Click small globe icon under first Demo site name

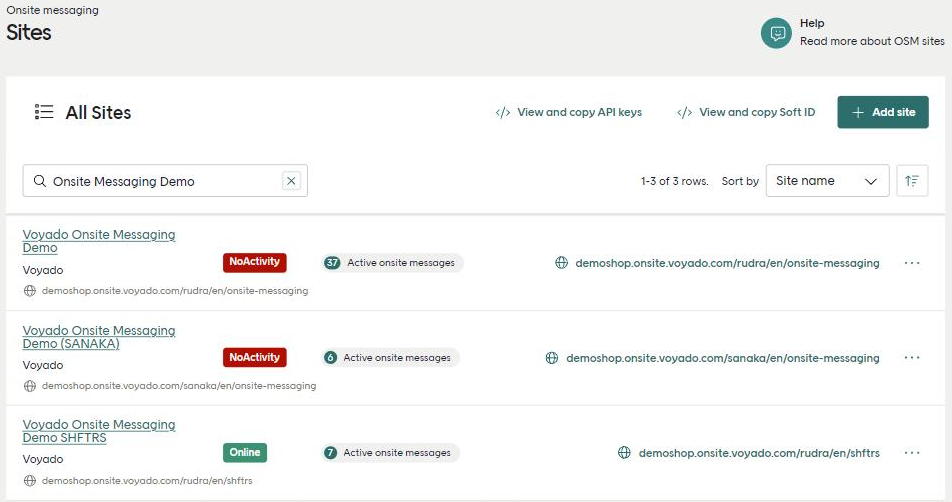(30, 291)
